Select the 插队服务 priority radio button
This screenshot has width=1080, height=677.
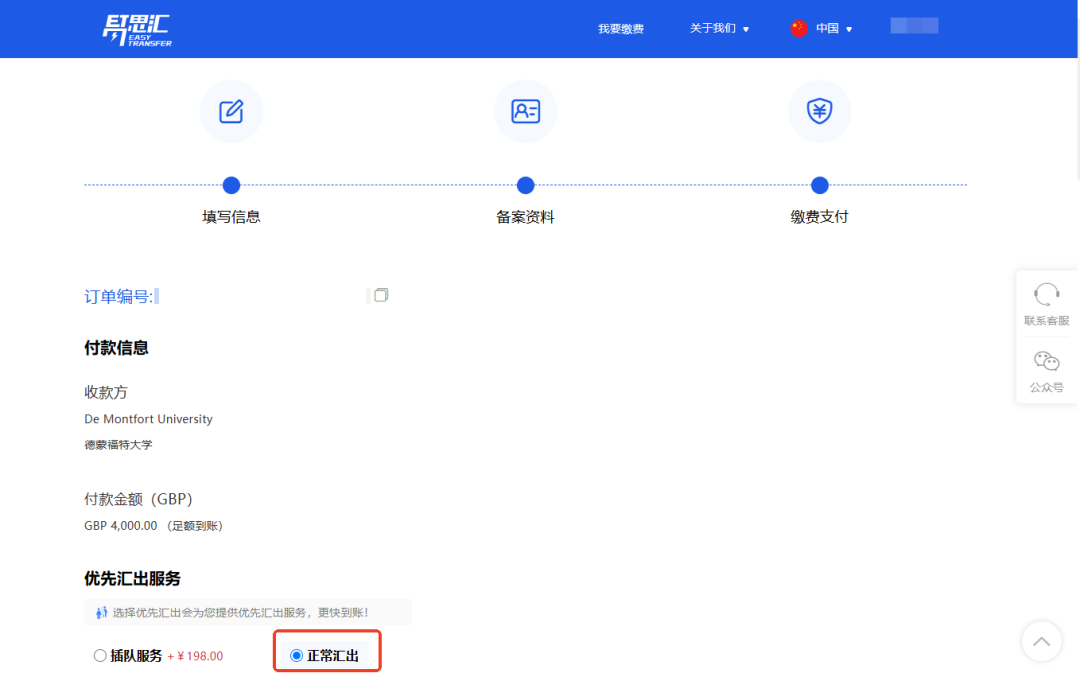100,656
